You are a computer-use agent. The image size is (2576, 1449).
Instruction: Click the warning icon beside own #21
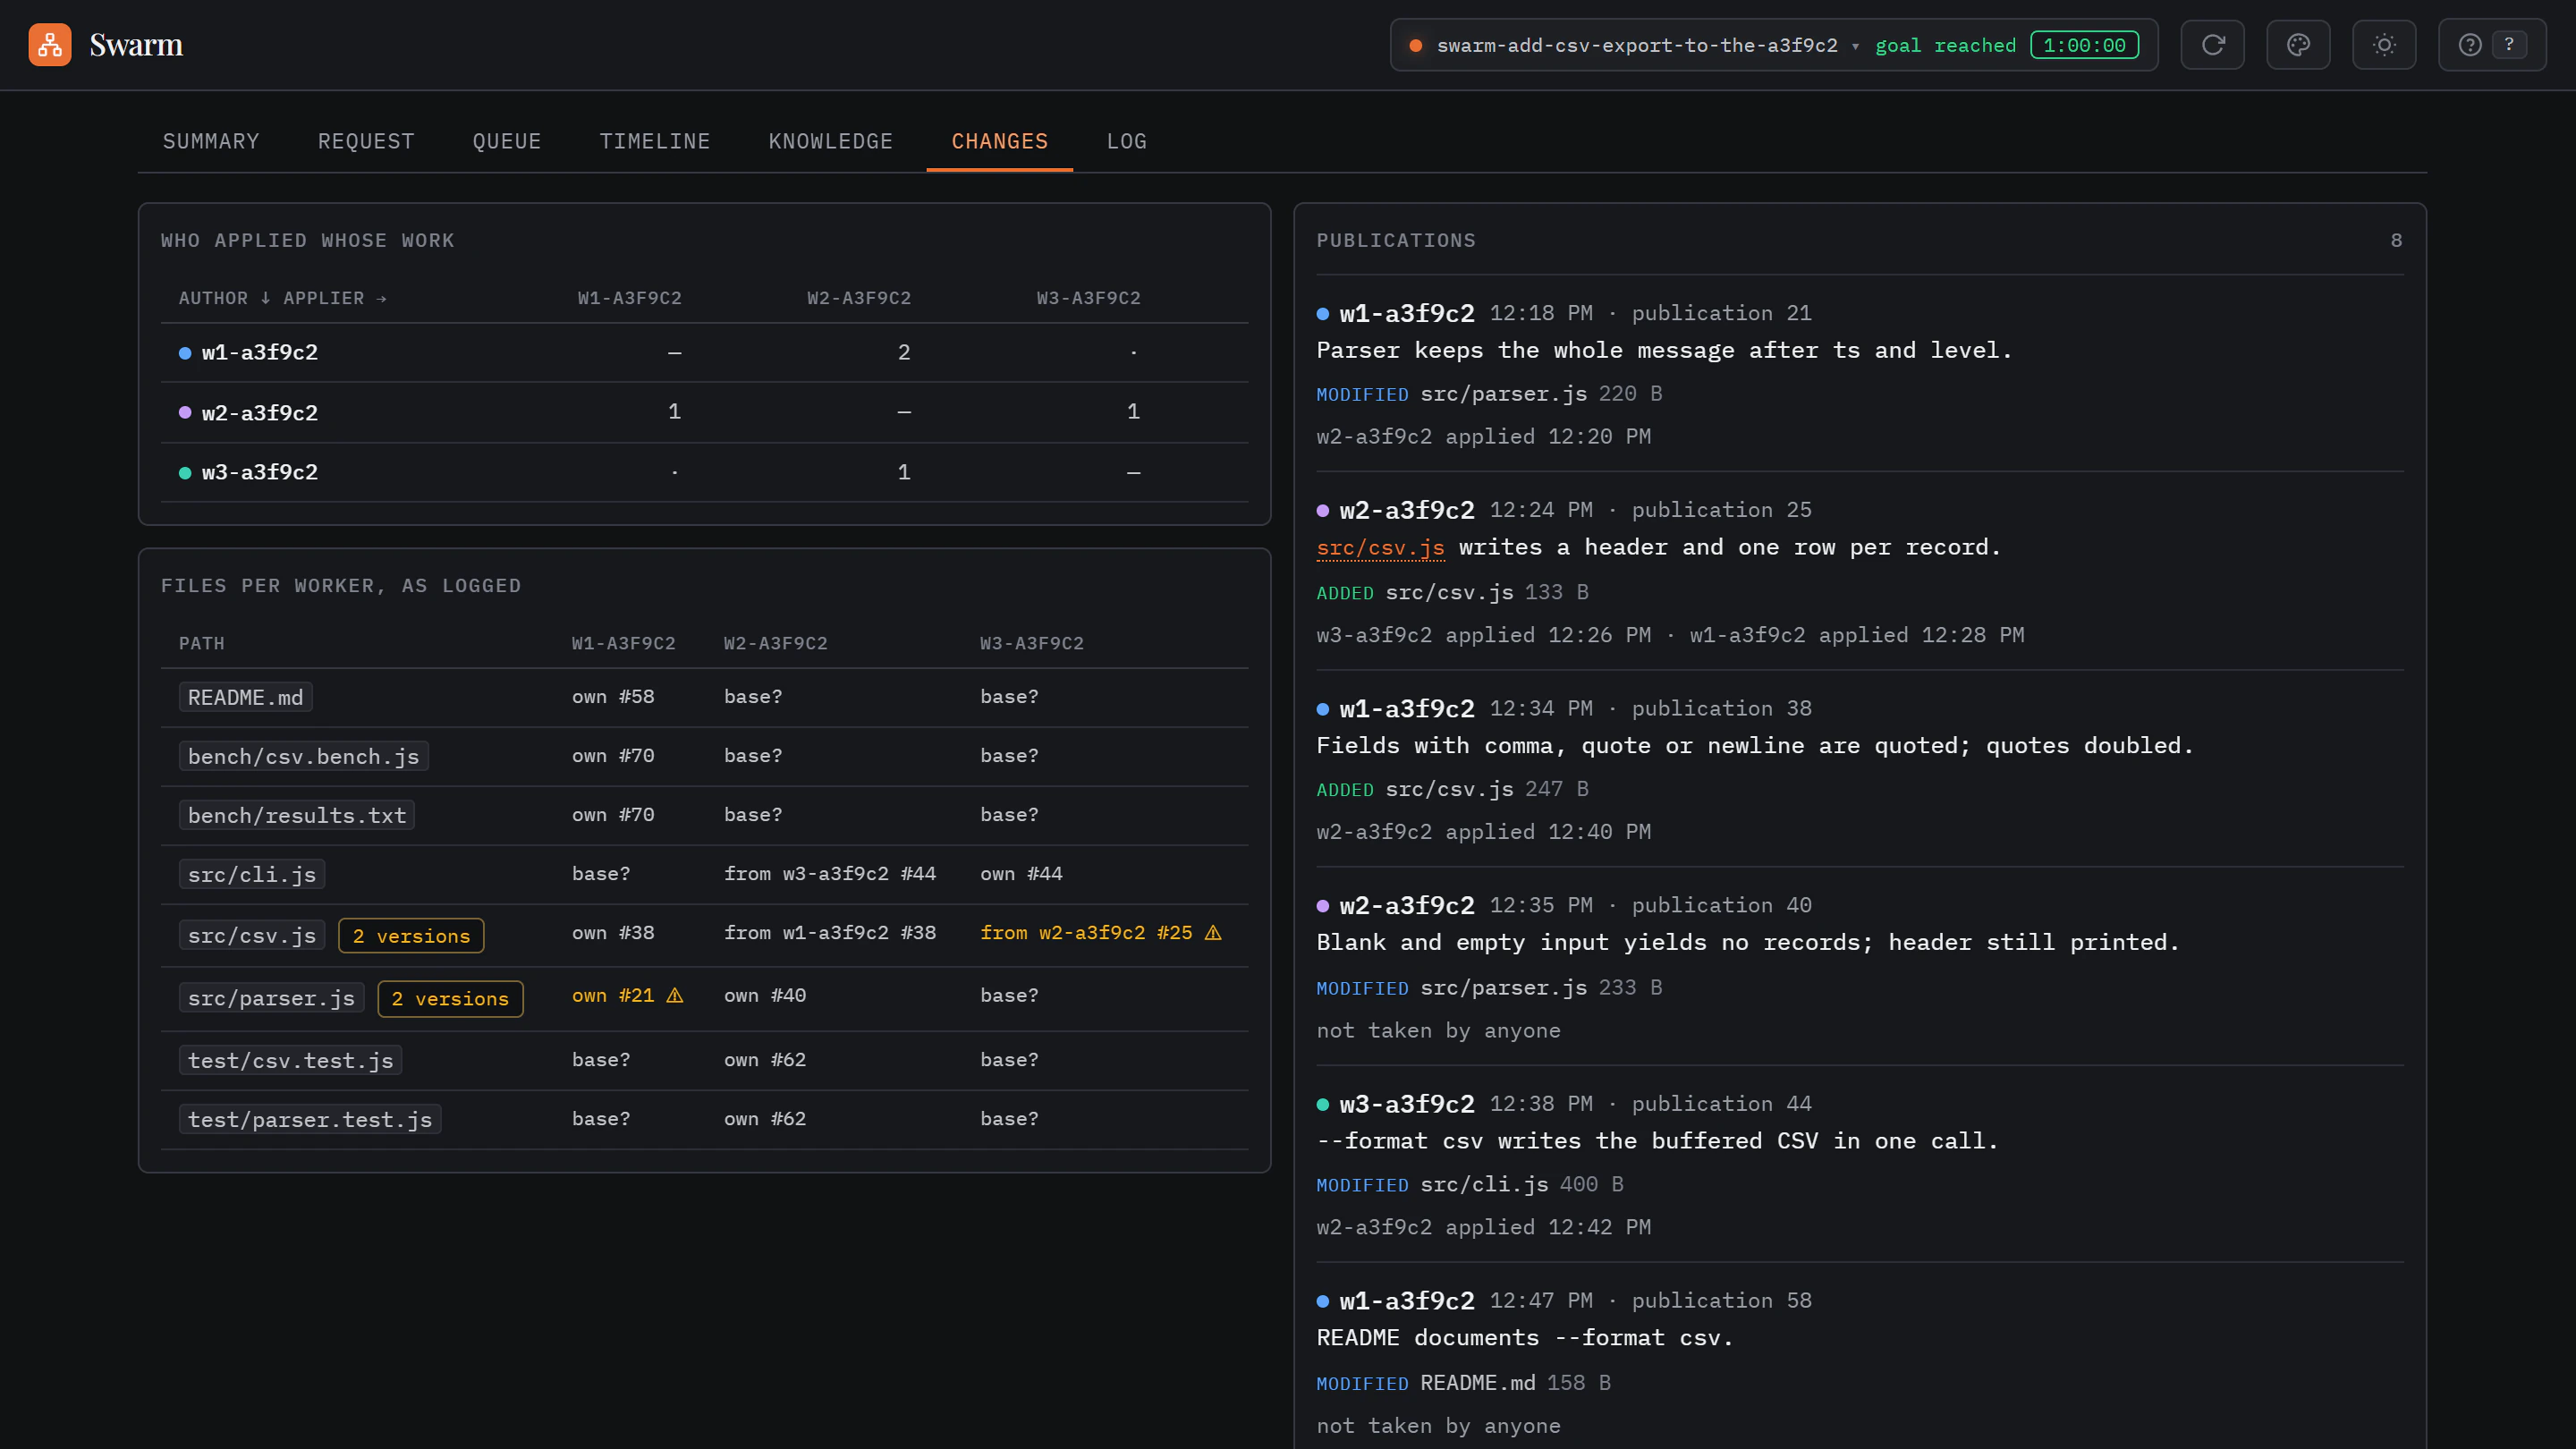tap(675, 996)
